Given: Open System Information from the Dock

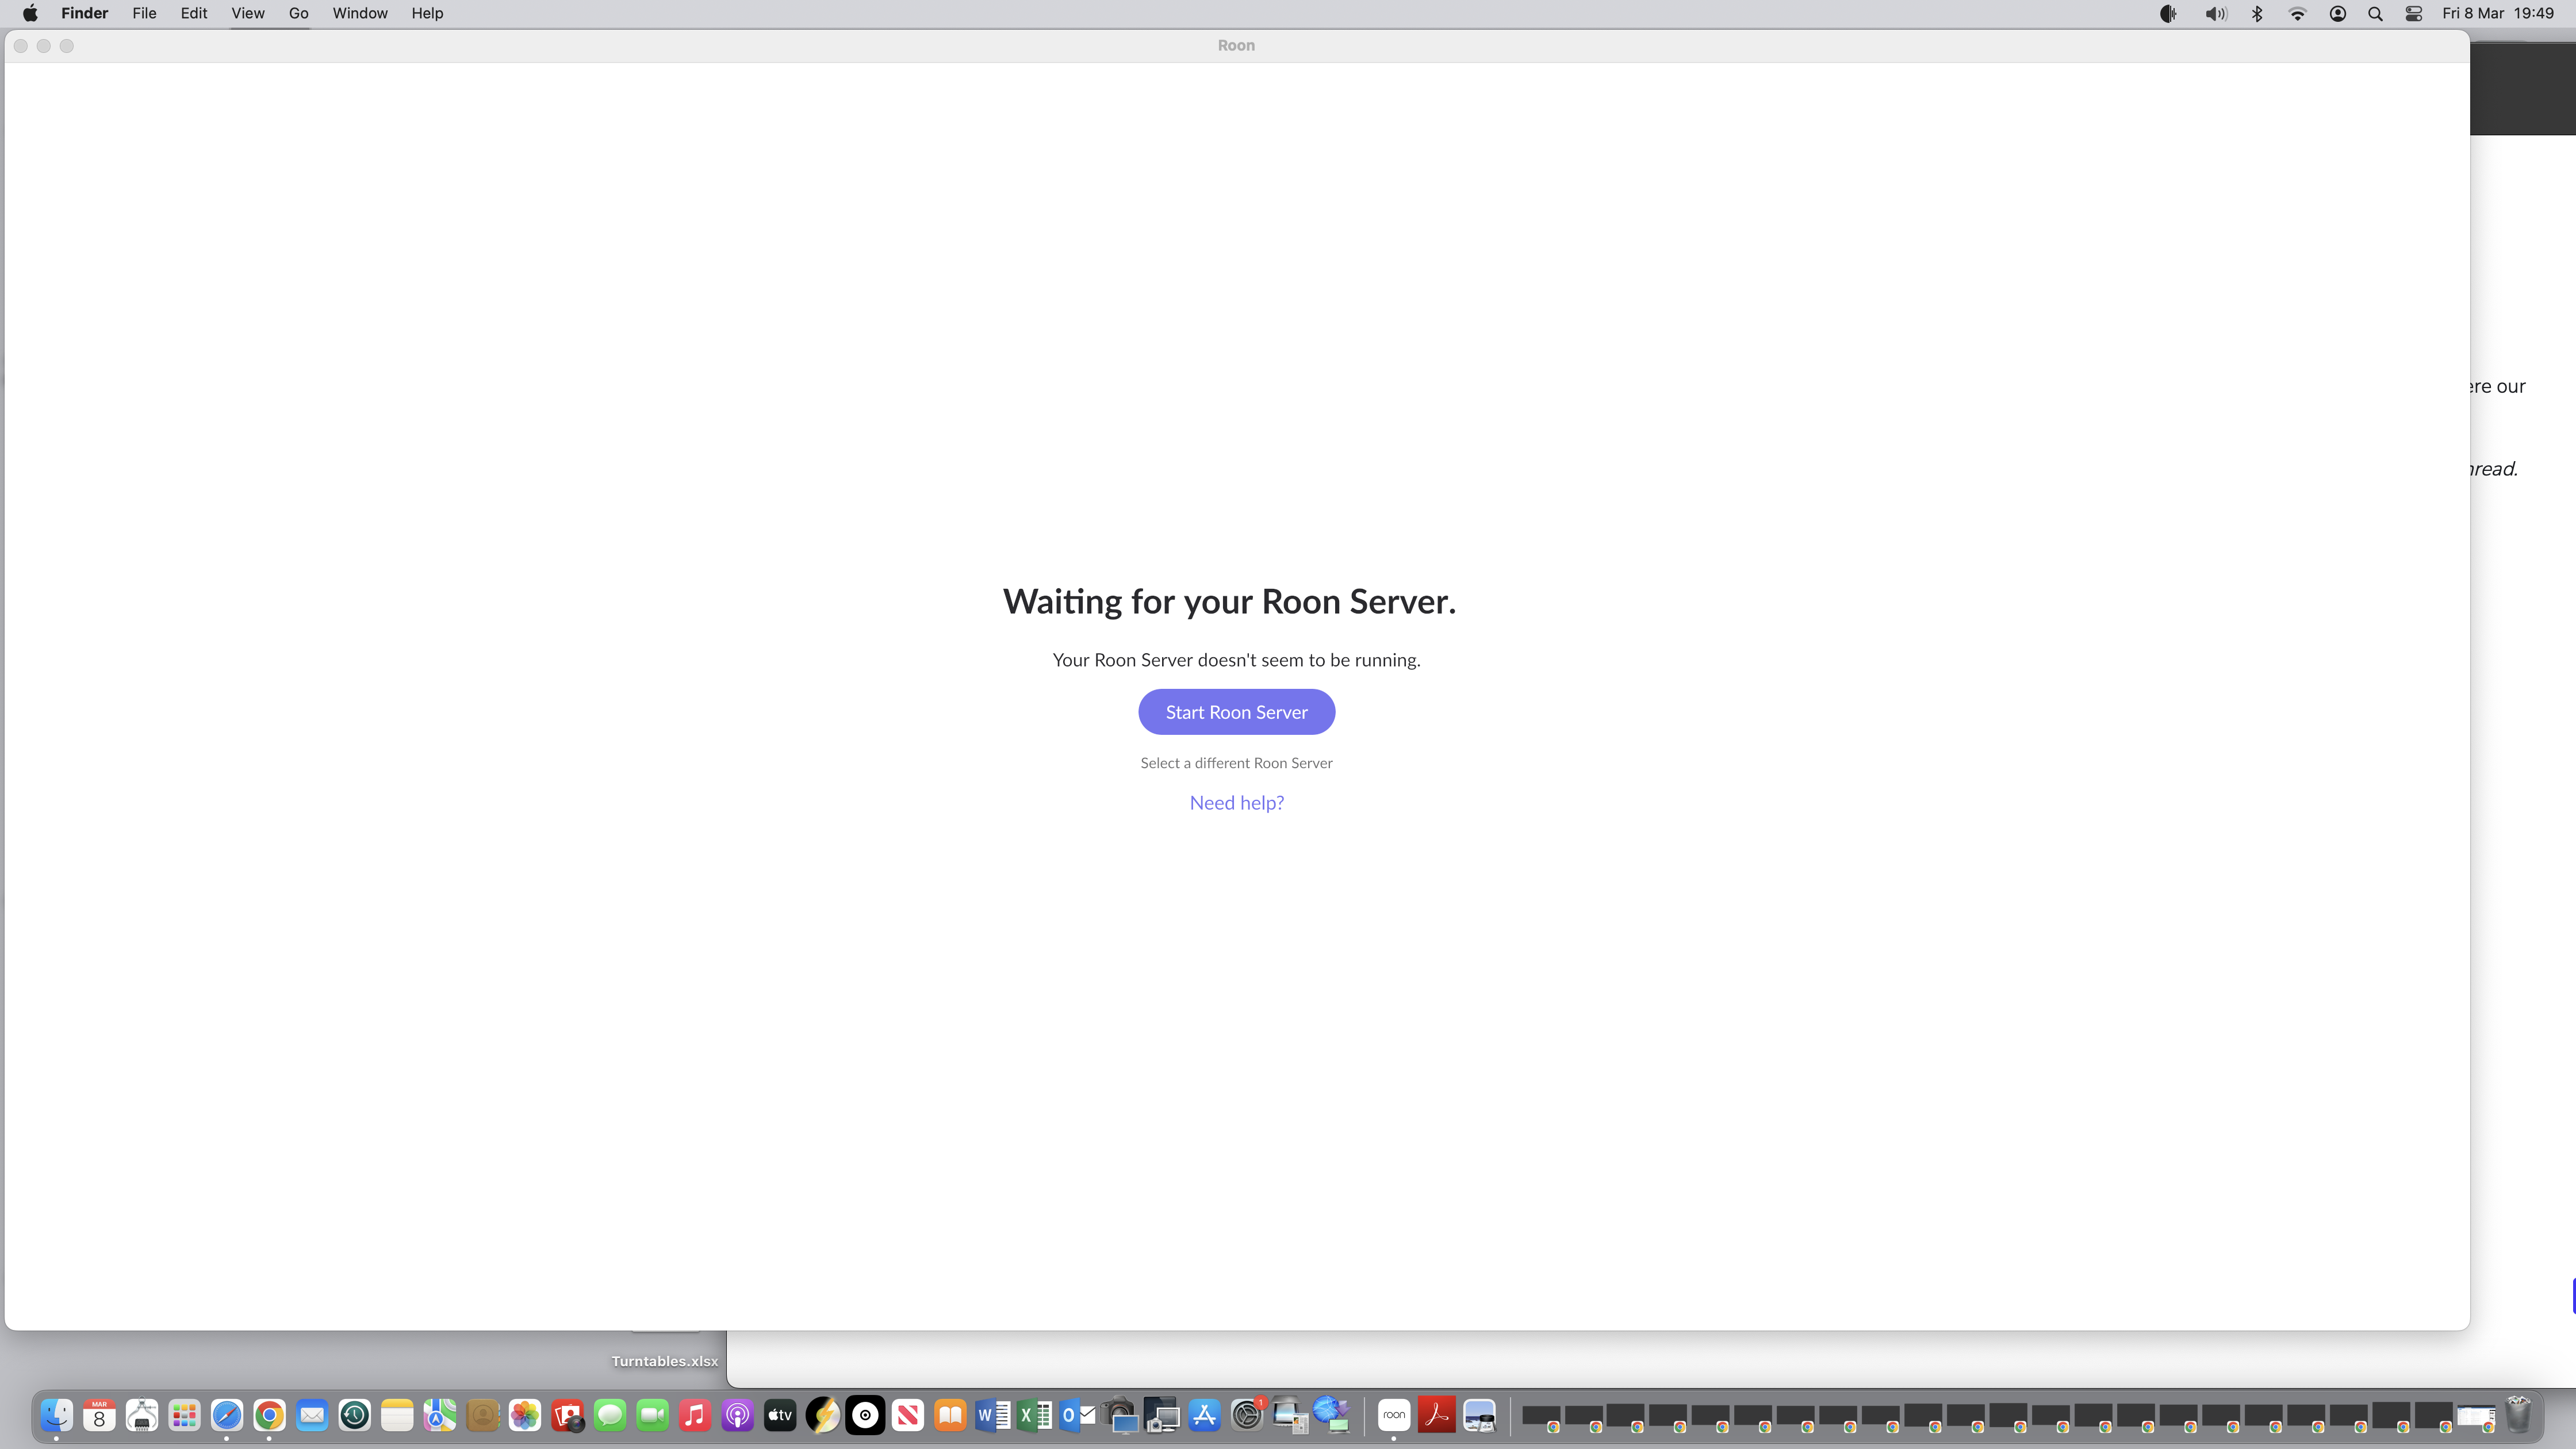Looking at the screenshot, I should pos(142,1416).
